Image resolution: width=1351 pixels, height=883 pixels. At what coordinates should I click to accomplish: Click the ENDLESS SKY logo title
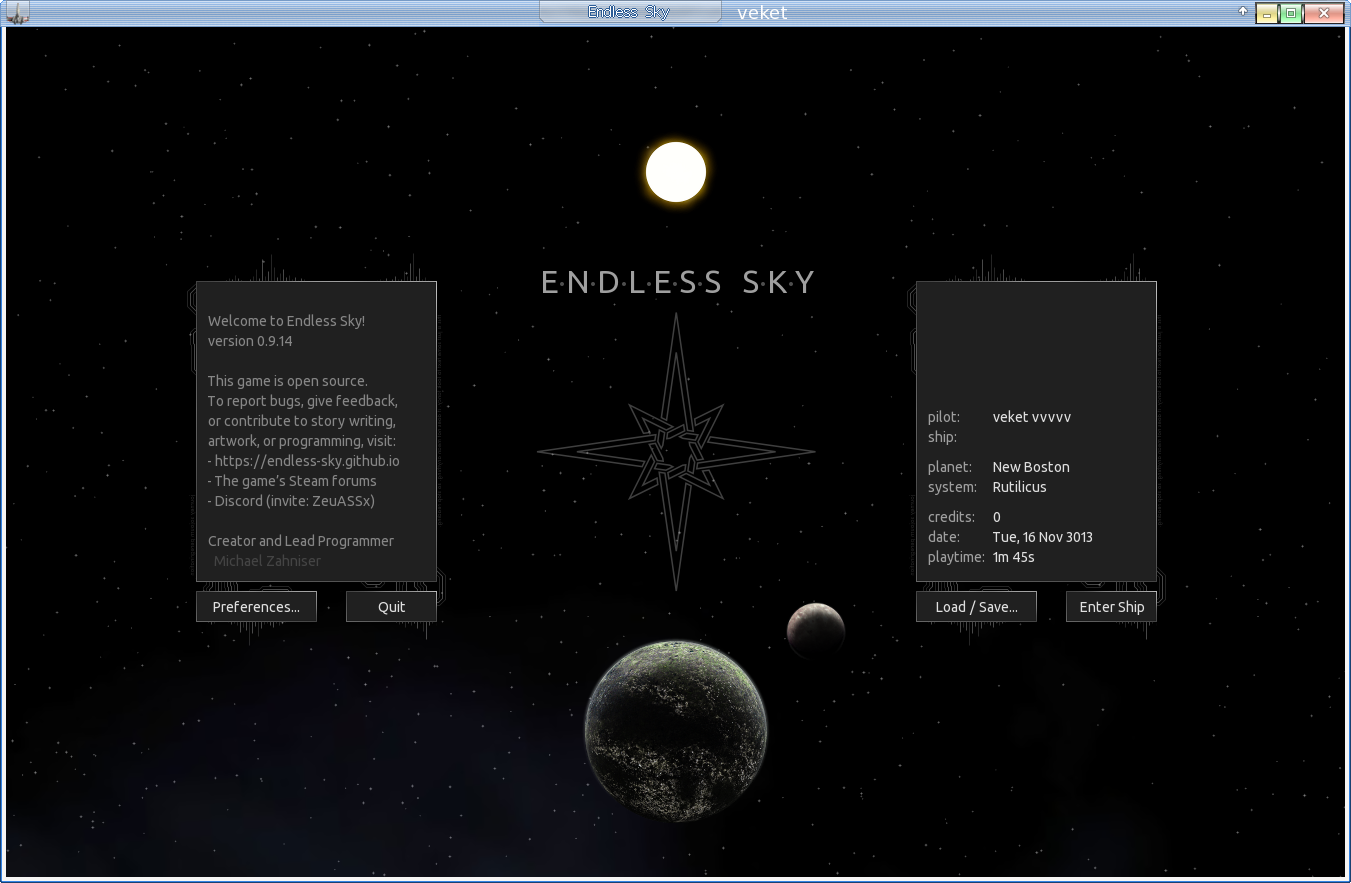pyautogui.click(x=678, y=283)
